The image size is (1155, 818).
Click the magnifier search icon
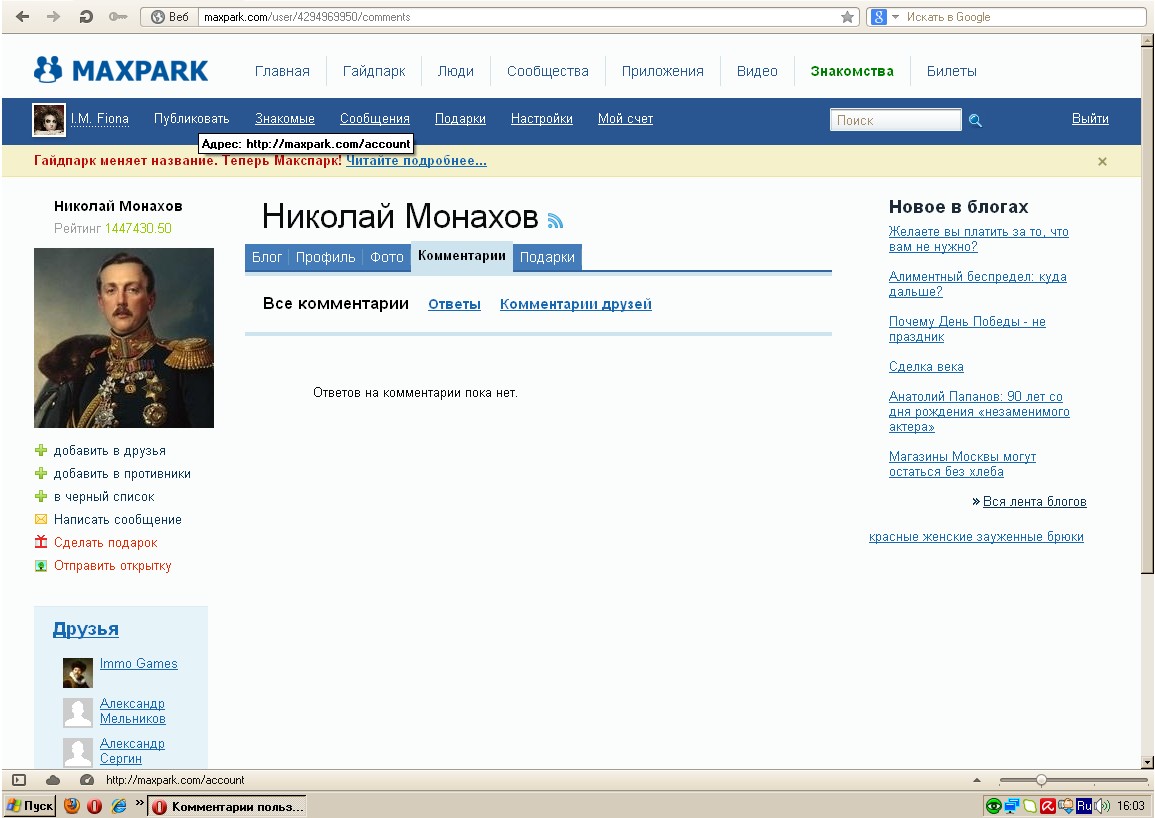tap(975, 120)
